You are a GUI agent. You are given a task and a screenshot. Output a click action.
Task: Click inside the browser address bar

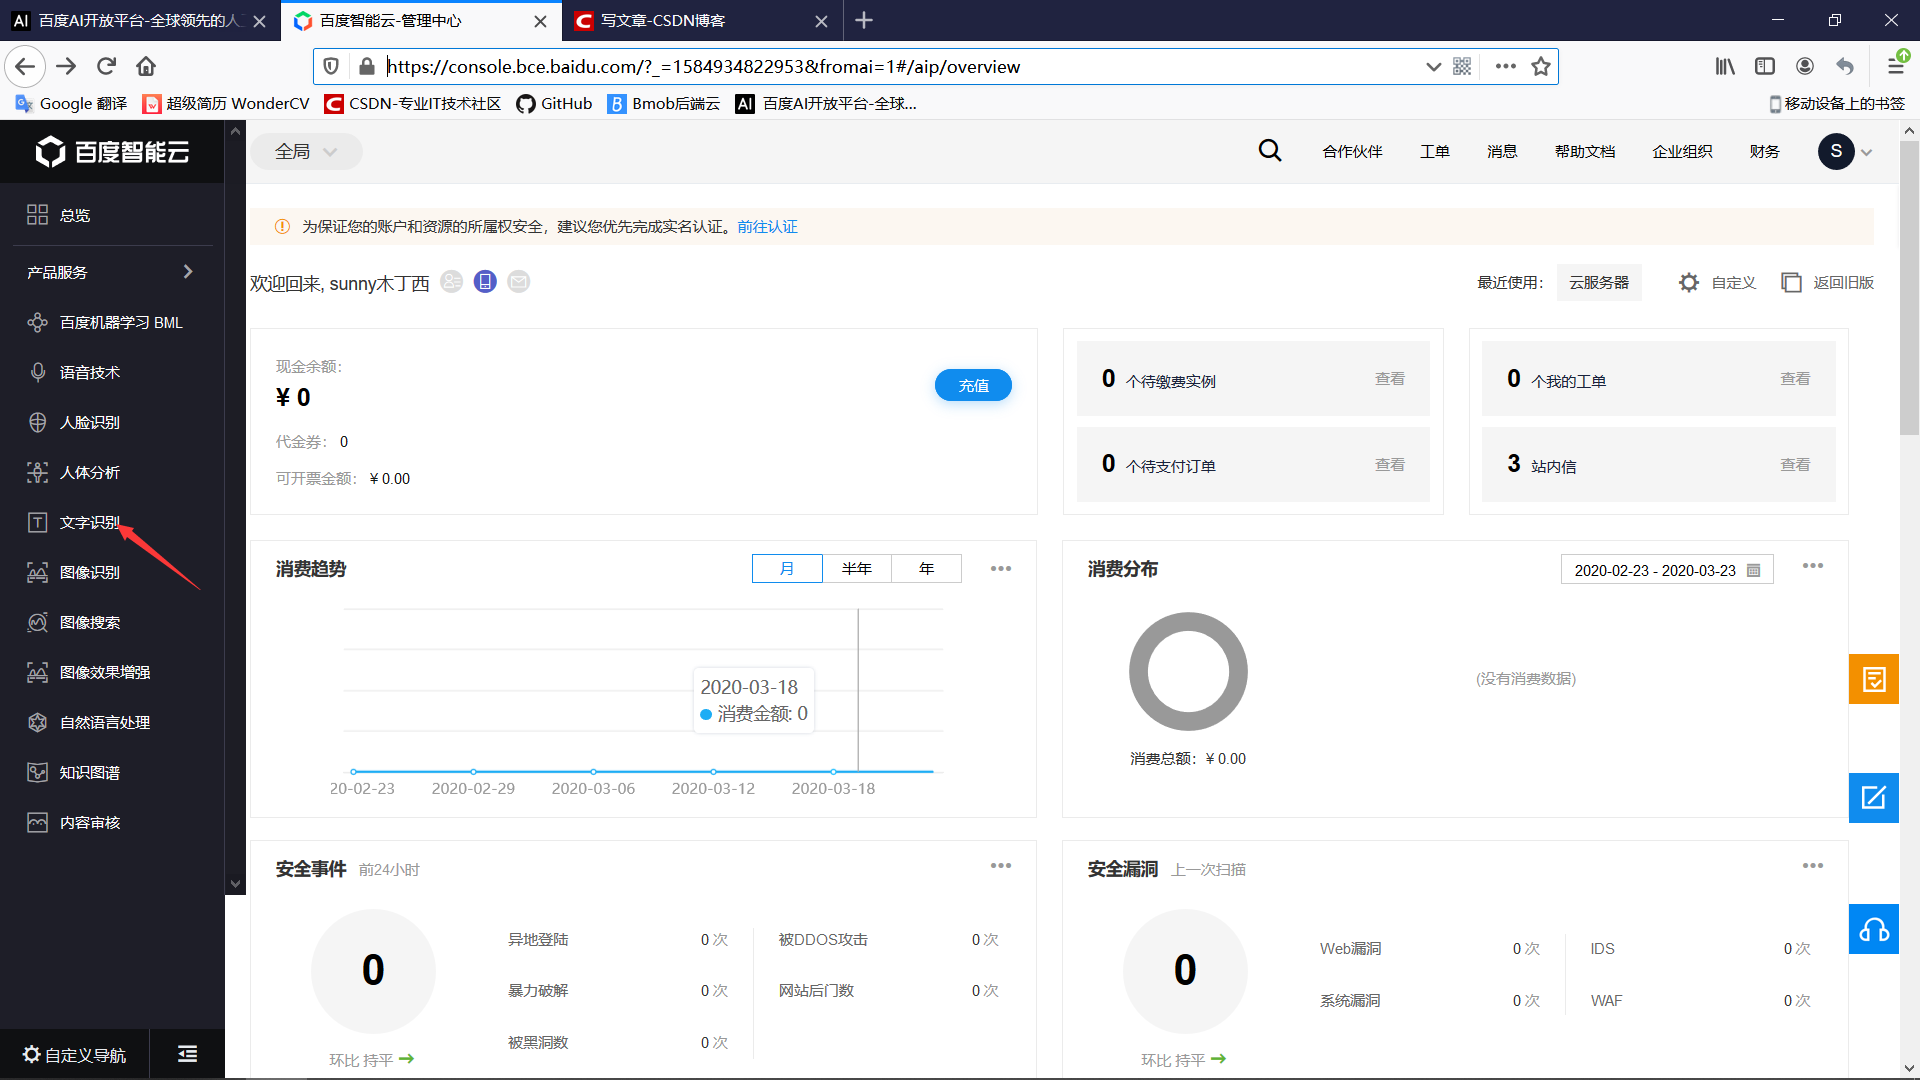800,66
